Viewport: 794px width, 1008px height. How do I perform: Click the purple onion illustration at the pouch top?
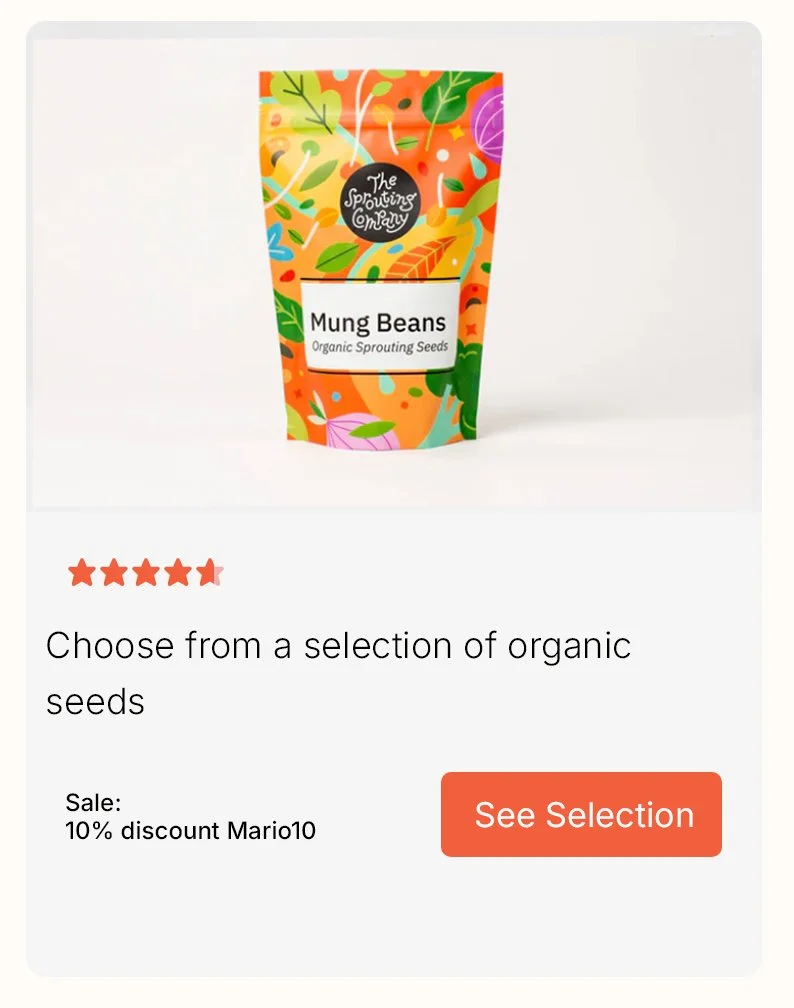pyautogui.click(x=487, y=123)
